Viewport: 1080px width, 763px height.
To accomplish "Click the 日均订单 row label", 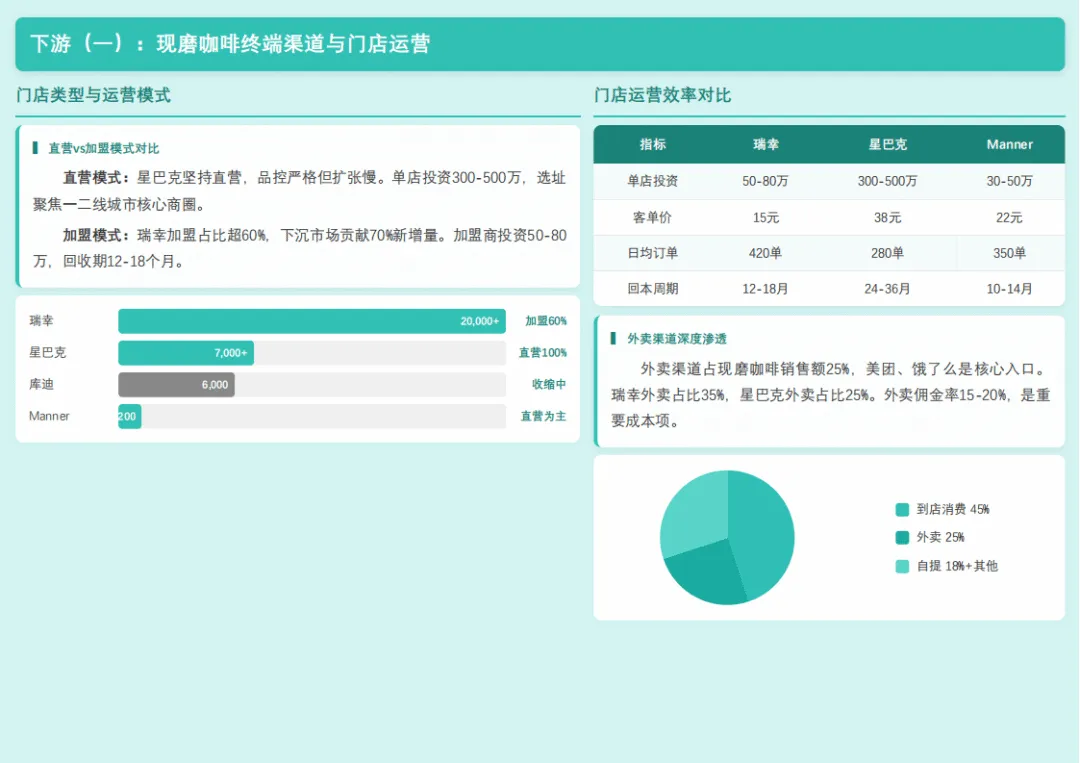I will click(652, 253).
